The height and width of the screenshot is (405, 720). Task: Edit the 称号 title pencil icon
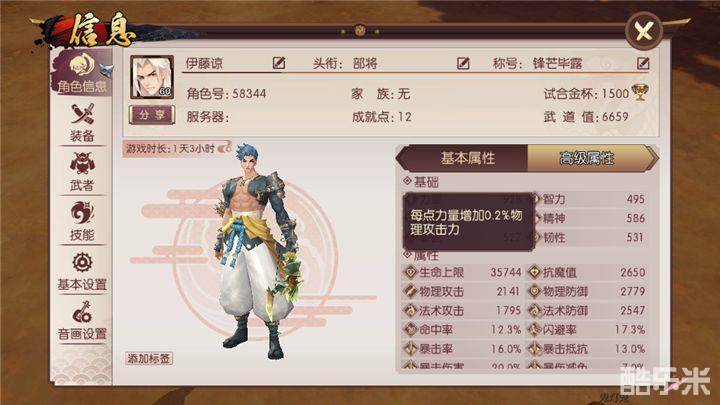tap(643, 63)
